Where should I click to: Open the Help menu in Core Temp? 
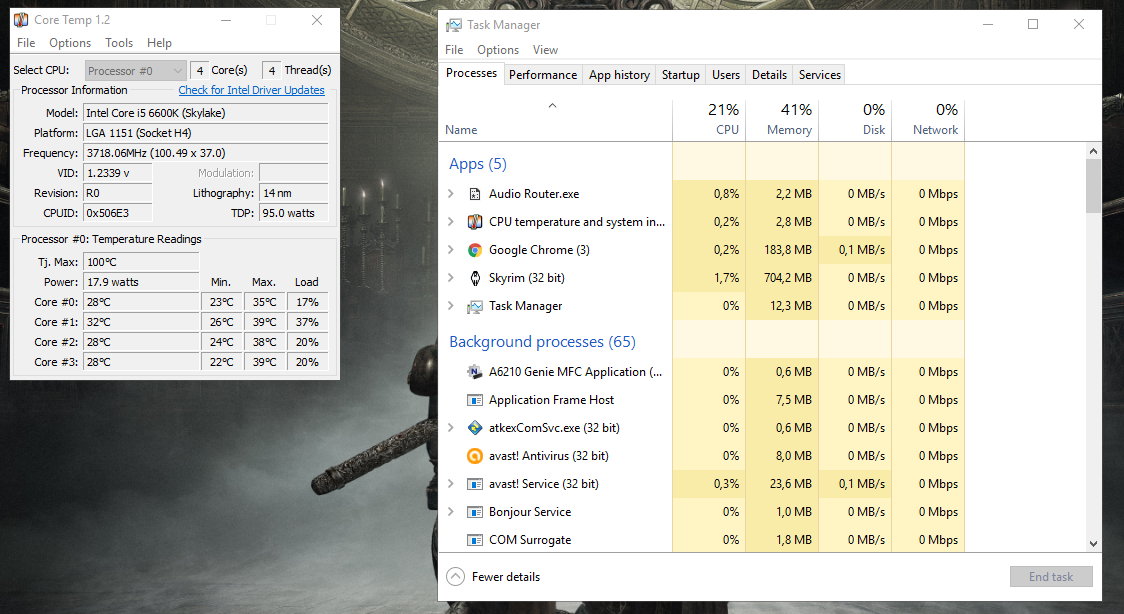coord(159,43)
